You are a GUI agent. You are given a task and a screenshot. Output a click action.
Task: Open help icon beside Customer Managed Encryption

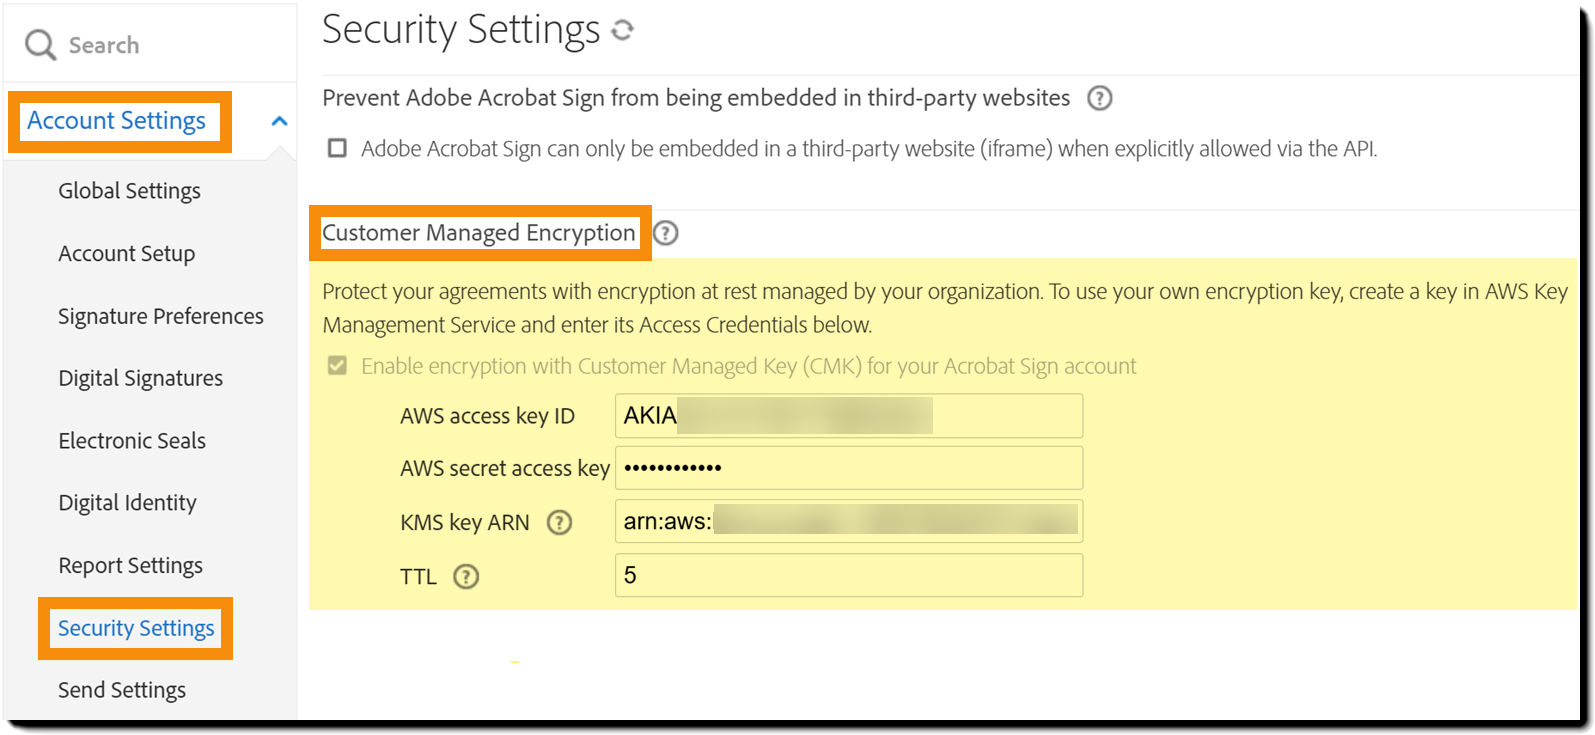pos(665,233)
